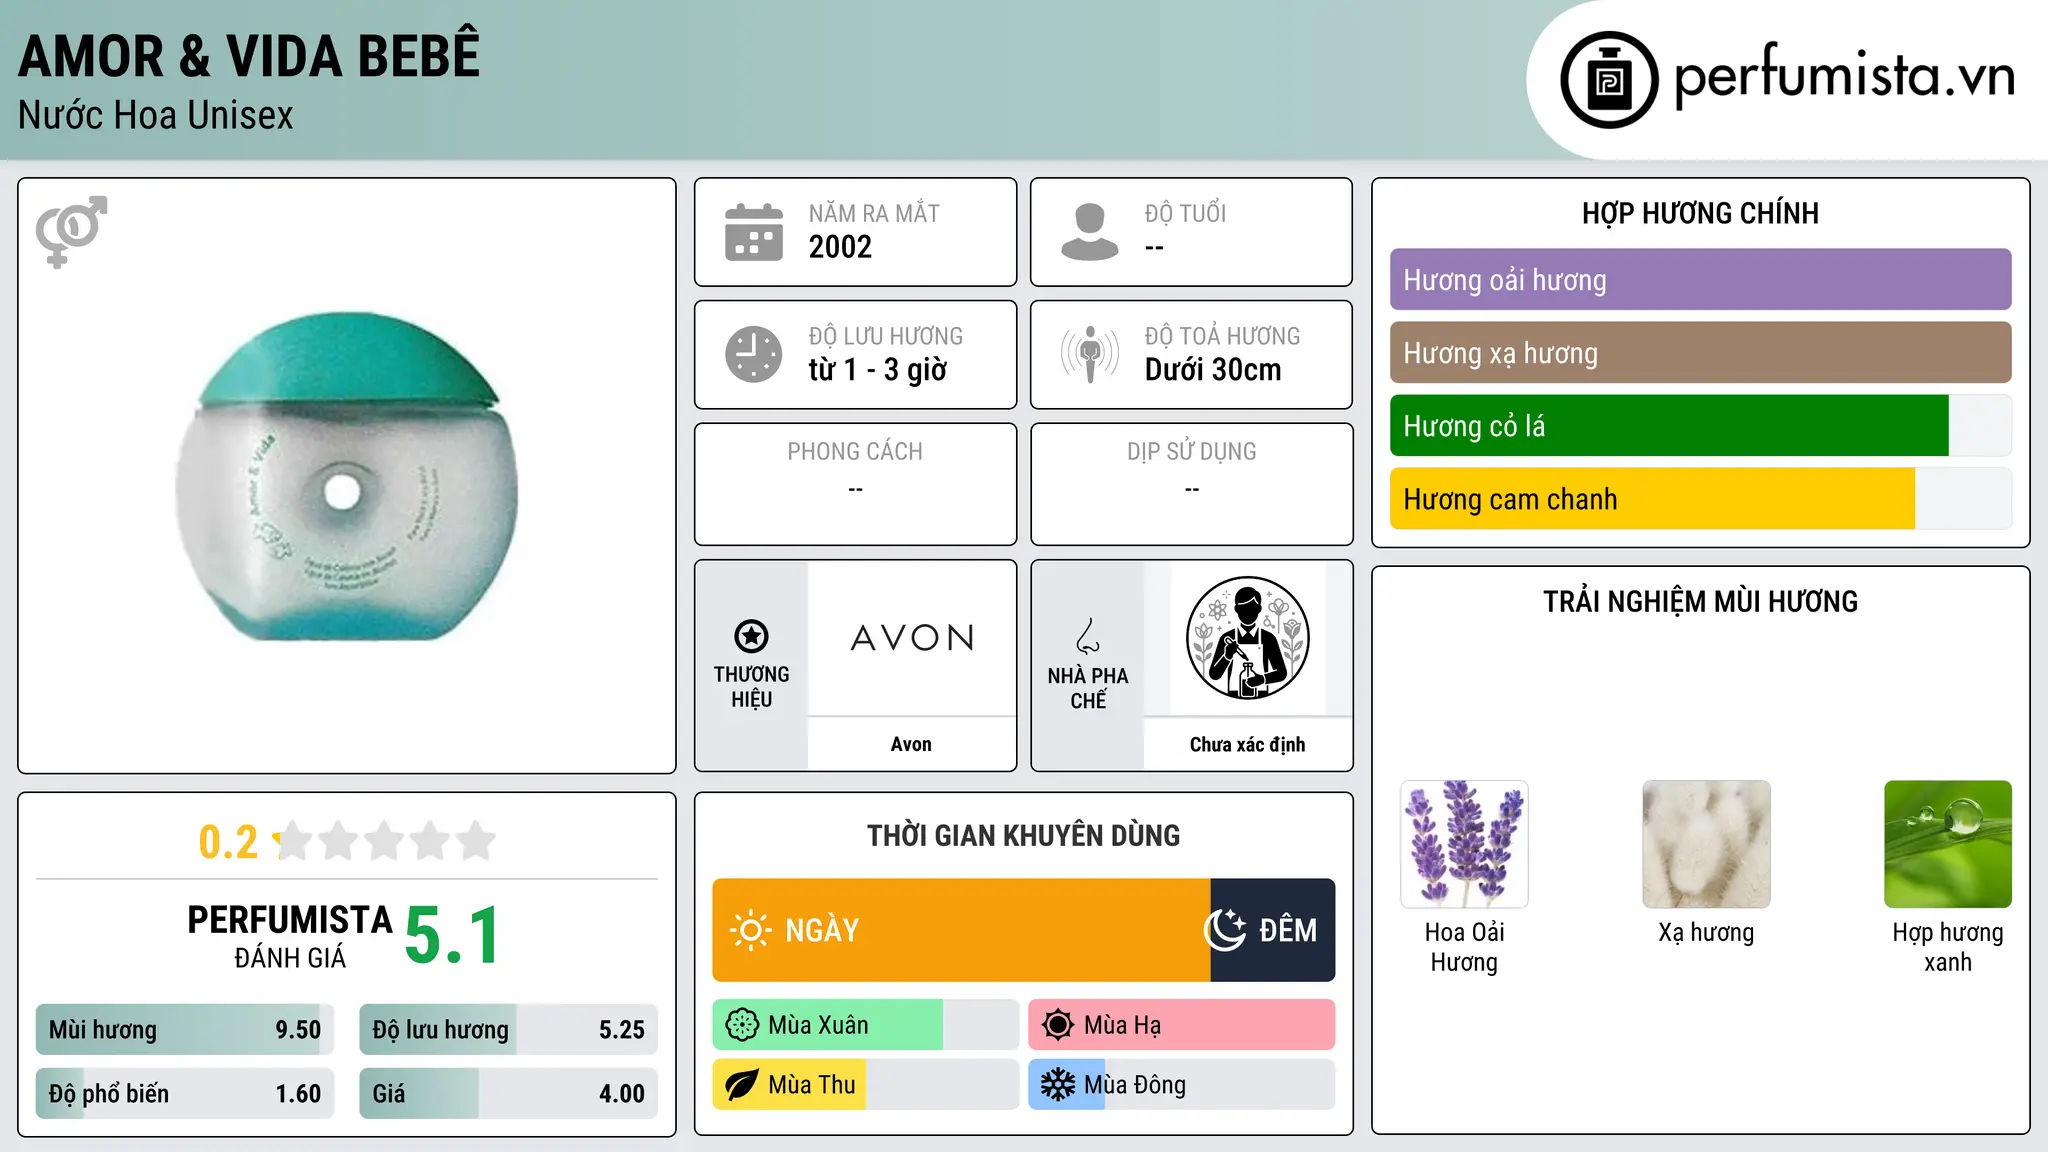Click the Độ lưu hương 5.25 score bar
This screenshot has width=2048, height=1152.
(508, 1030)
